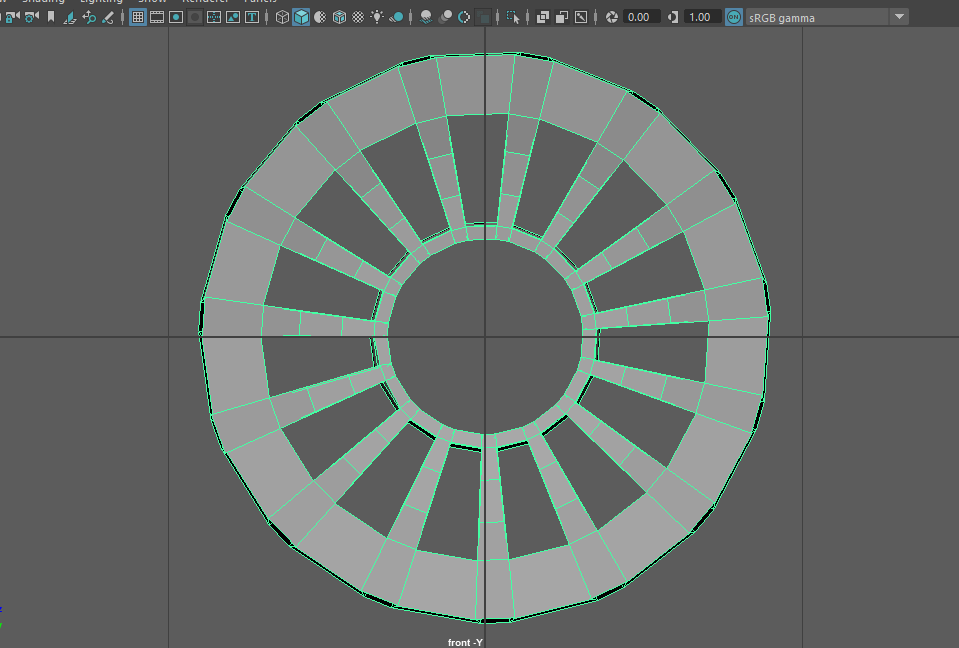Reset exposure using the aperture icon
The image size is (959, 648).
point(612,17)
